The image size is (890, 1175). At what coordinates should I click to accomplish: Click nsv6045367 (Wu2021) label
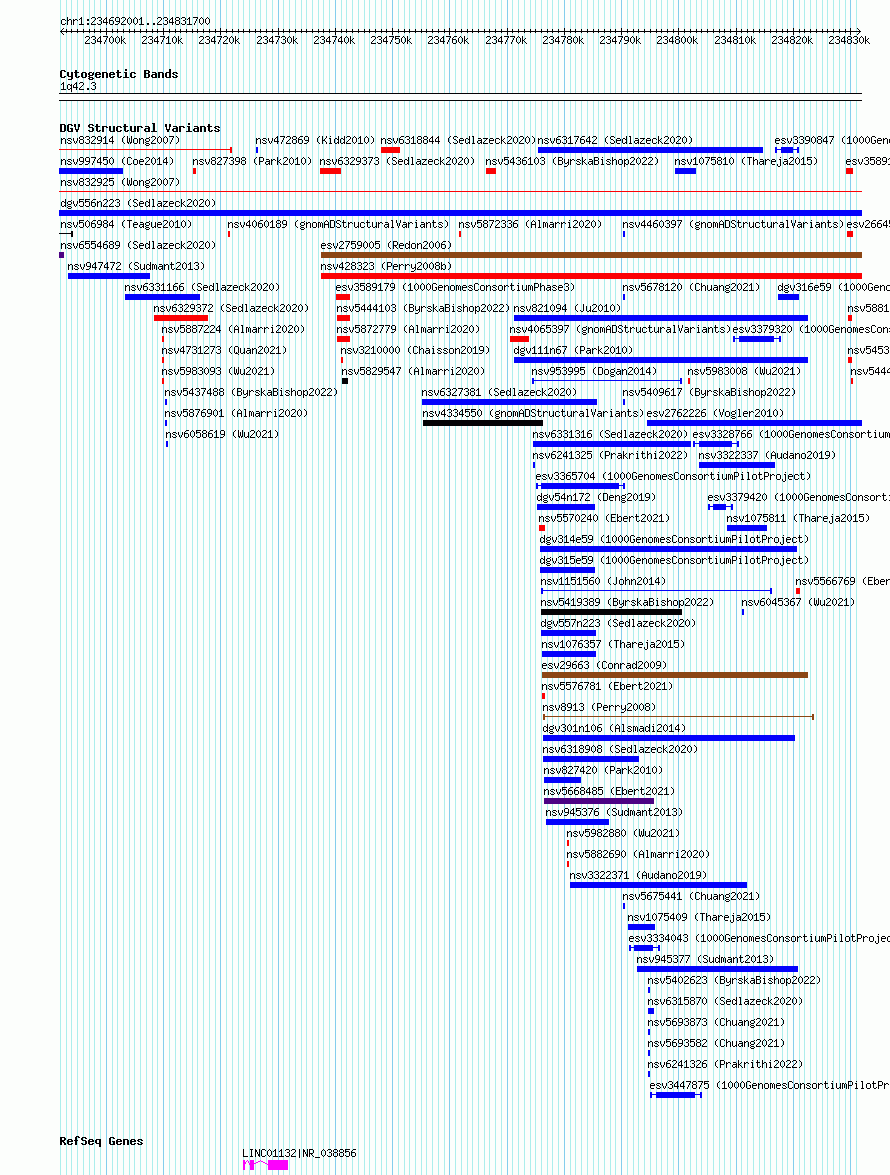[x=798, y=602]
